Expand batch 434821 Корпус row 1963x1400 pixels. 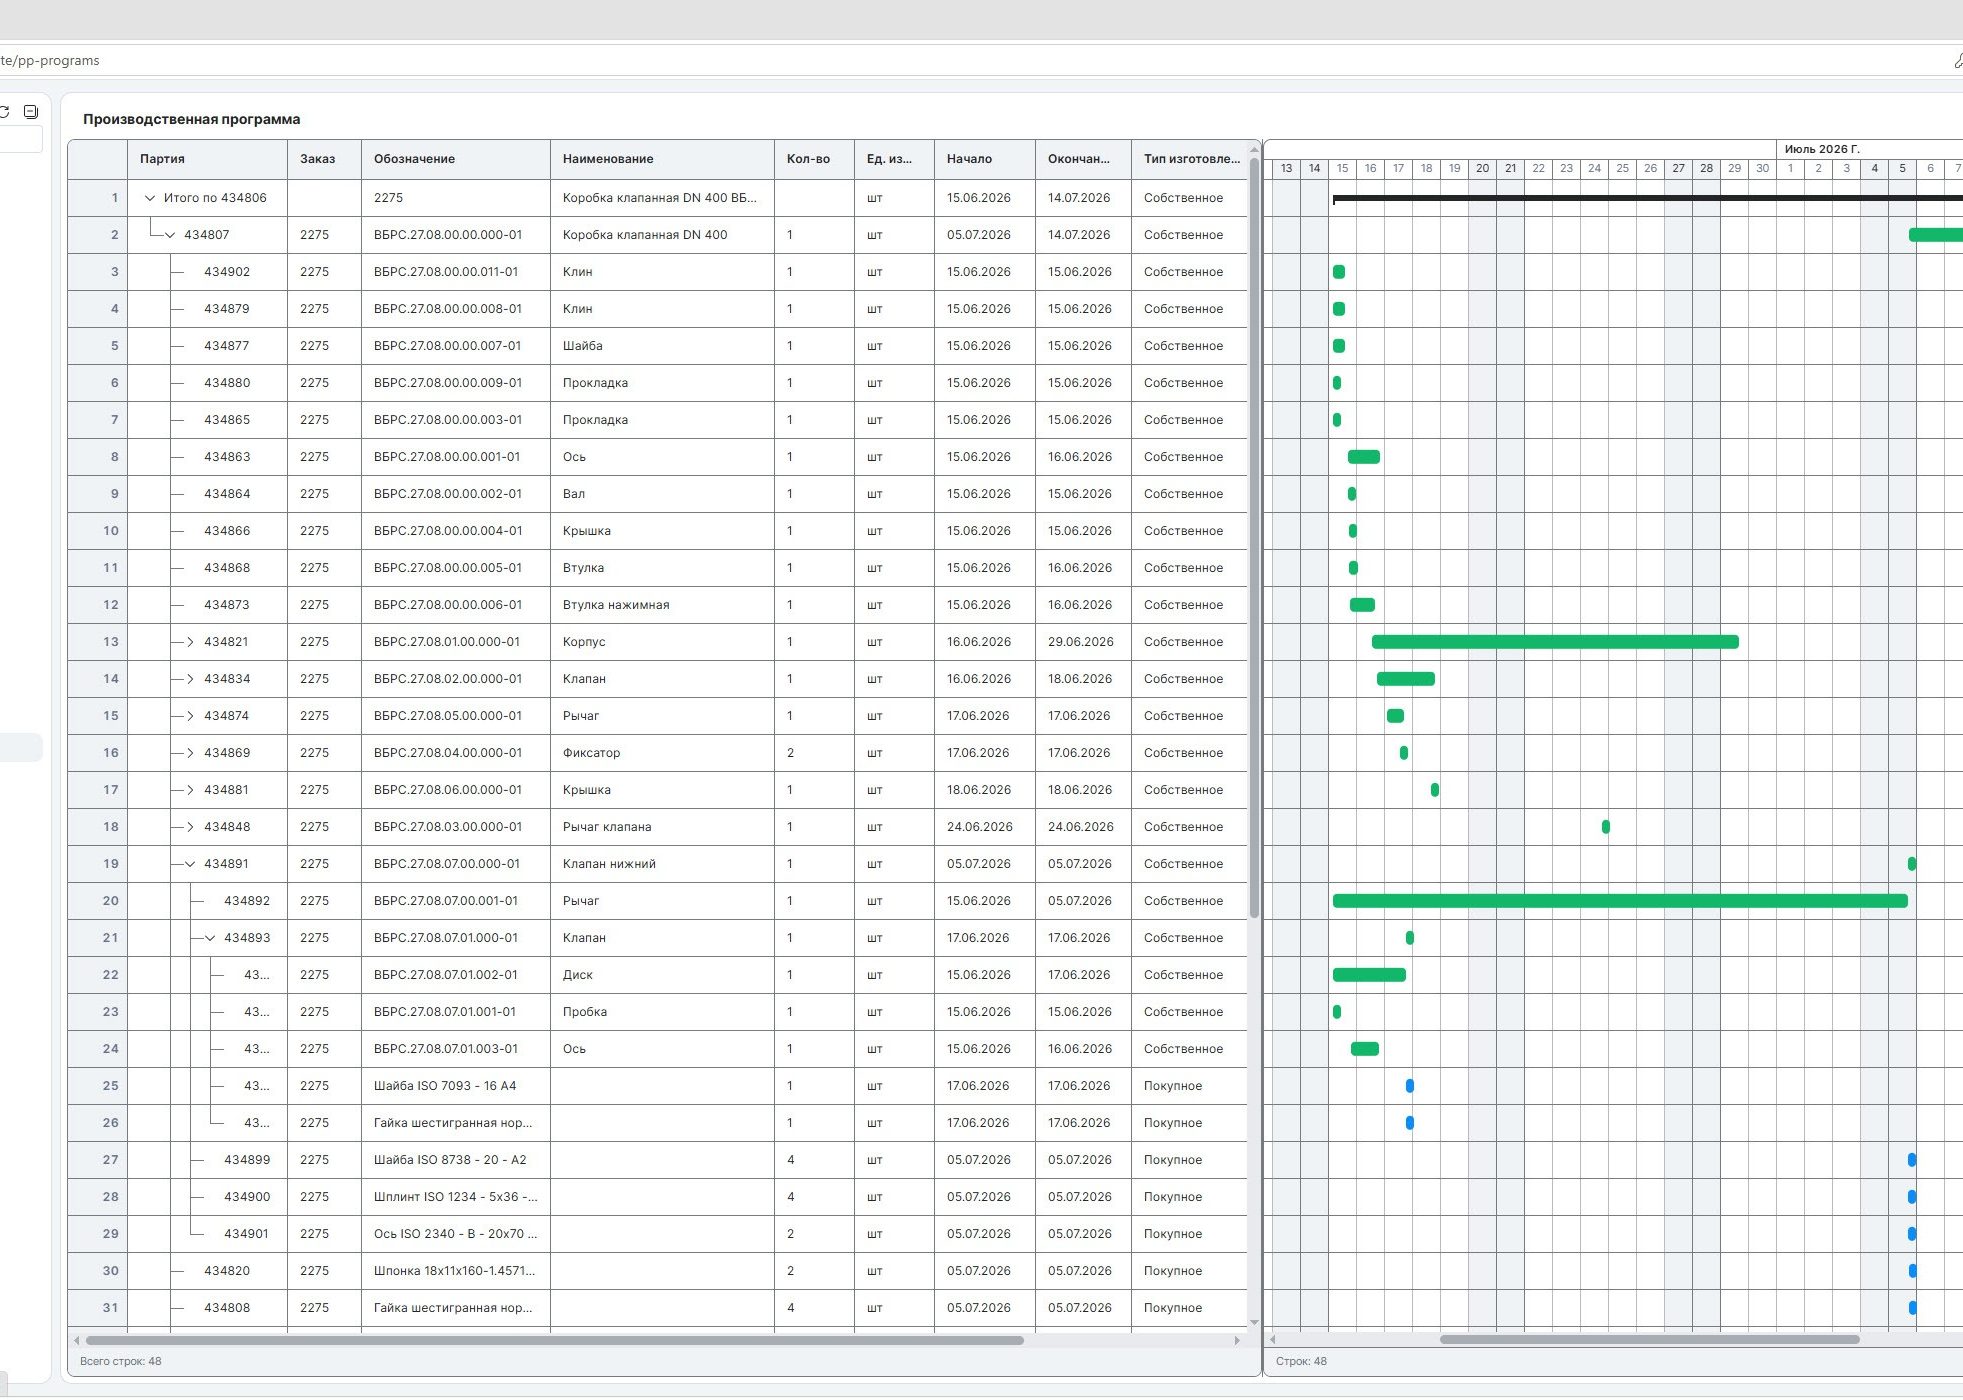tap(190, 642)
